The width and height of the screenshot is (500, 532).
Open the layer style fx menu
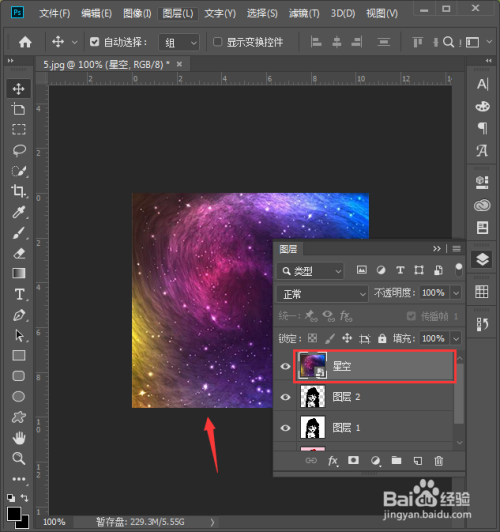click(333, 461)
